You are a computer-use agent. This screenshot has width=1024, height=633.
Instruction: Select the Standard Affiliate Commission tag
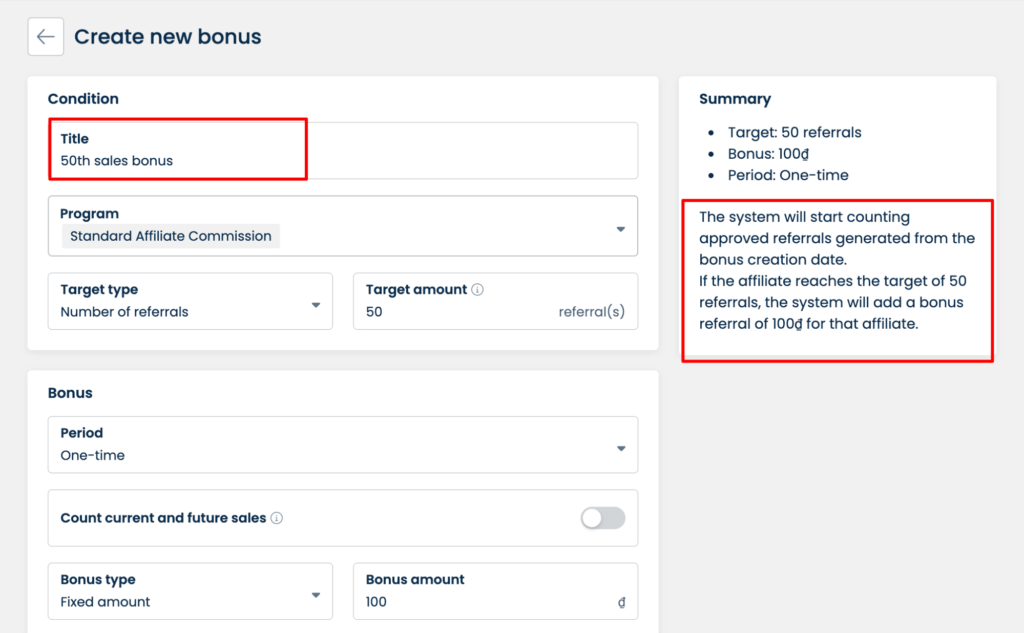coord(170,236)
